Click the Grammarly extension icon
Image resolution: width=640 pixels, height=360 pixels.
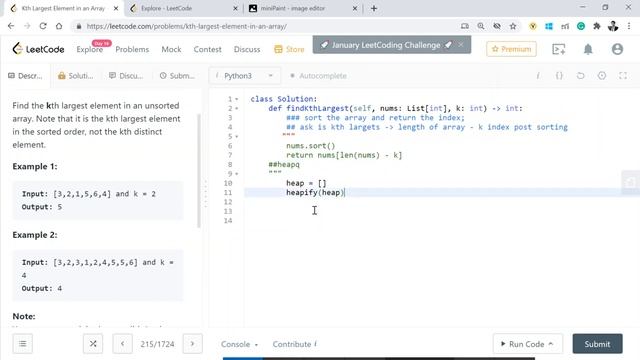click(581, 26)
